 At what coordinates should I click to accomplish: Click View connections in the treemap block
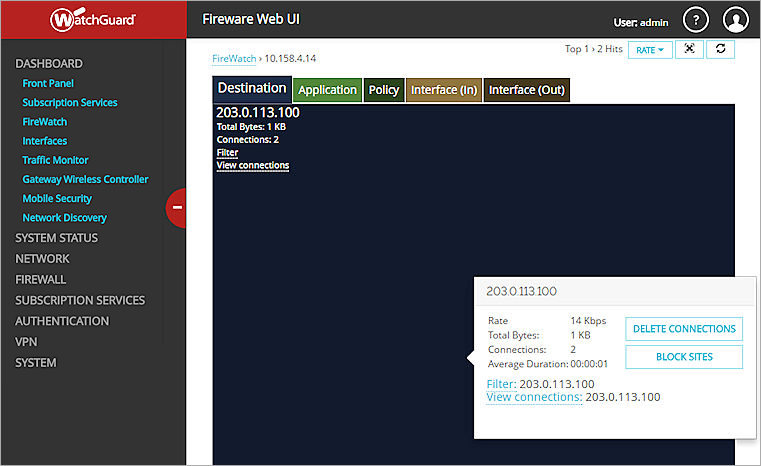coord(253,166)
